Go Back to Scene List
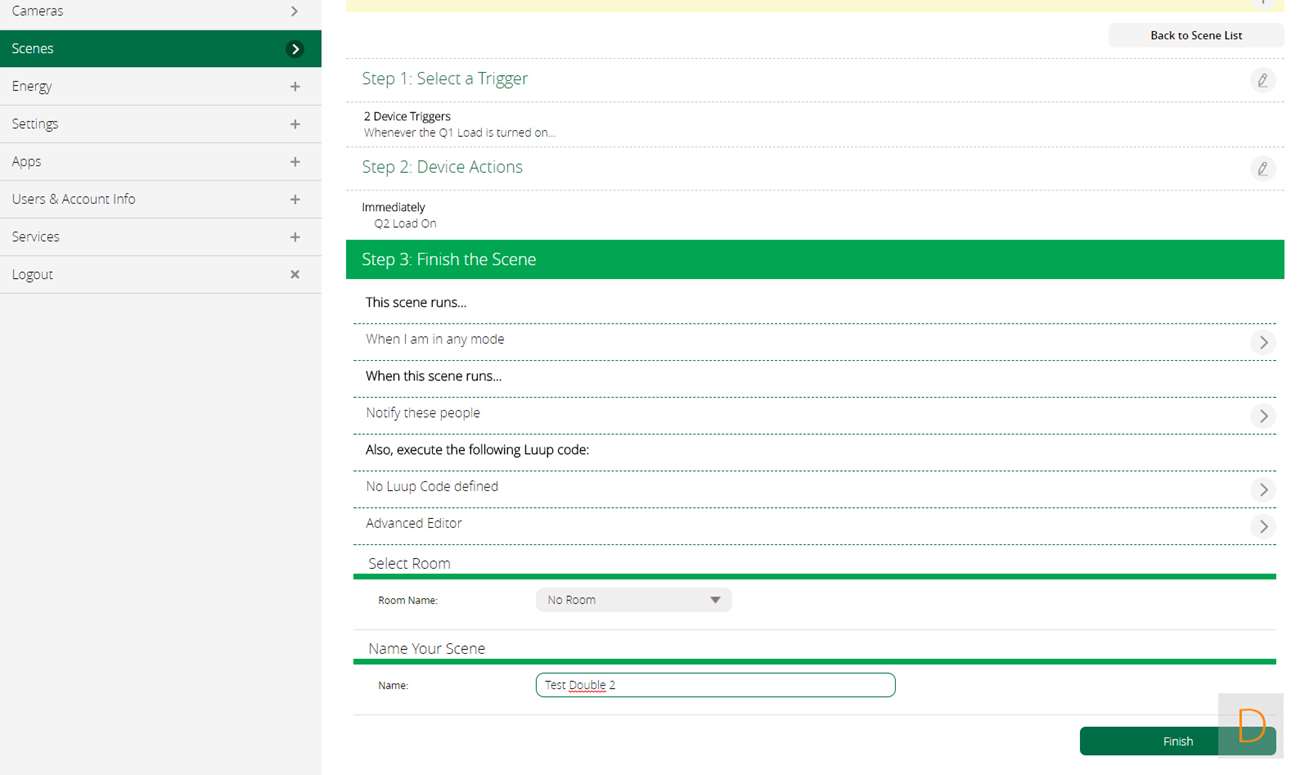 click(x=1195, y=35)
